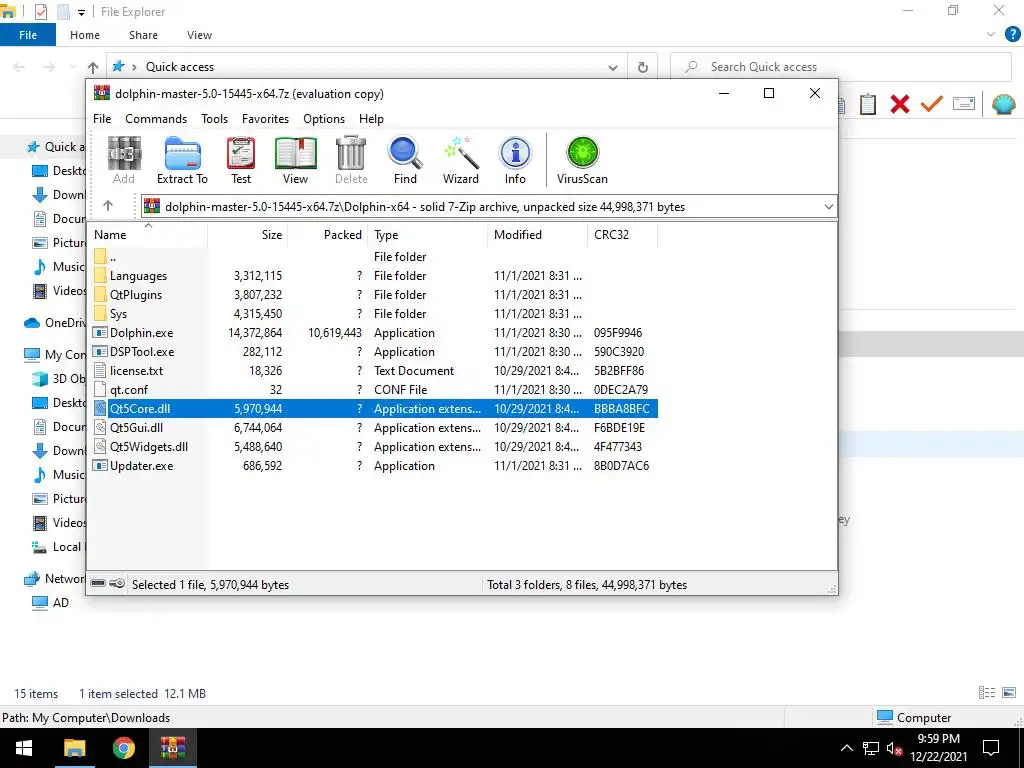Click the Test archive icon
Image resolution: width=1024 pixels, height=768 pixels.
241,161
